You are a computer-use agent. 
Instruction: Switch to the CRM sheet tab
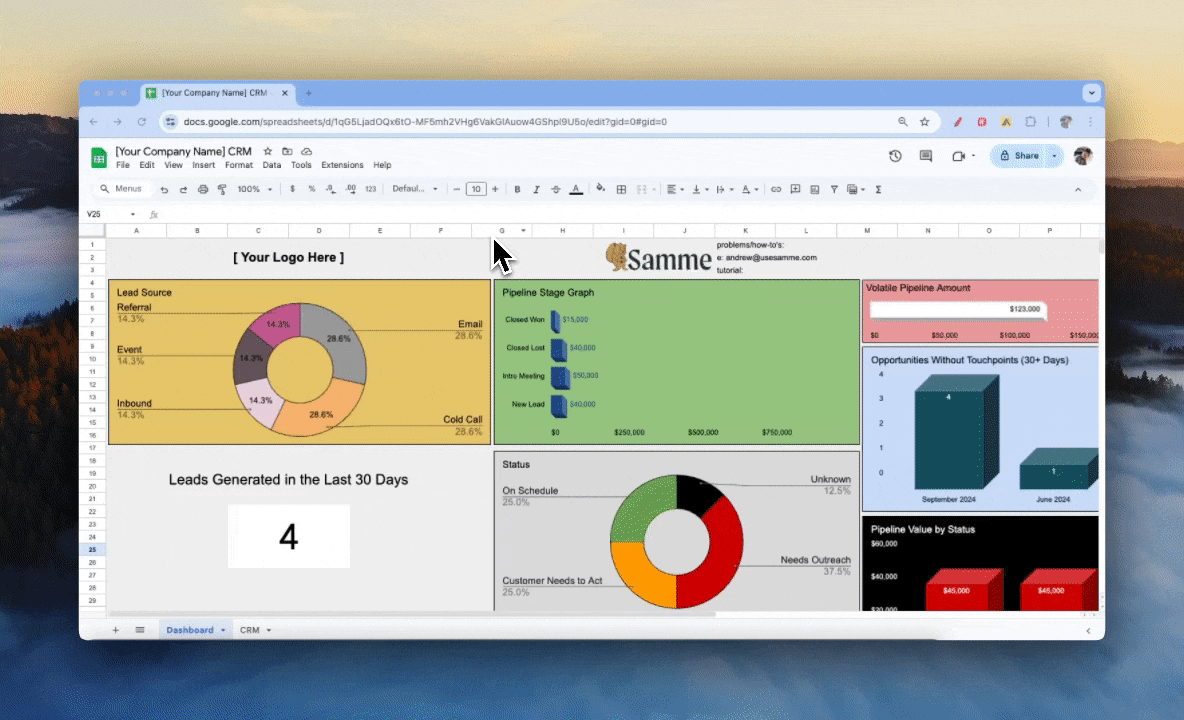click(x=249, y=630)
